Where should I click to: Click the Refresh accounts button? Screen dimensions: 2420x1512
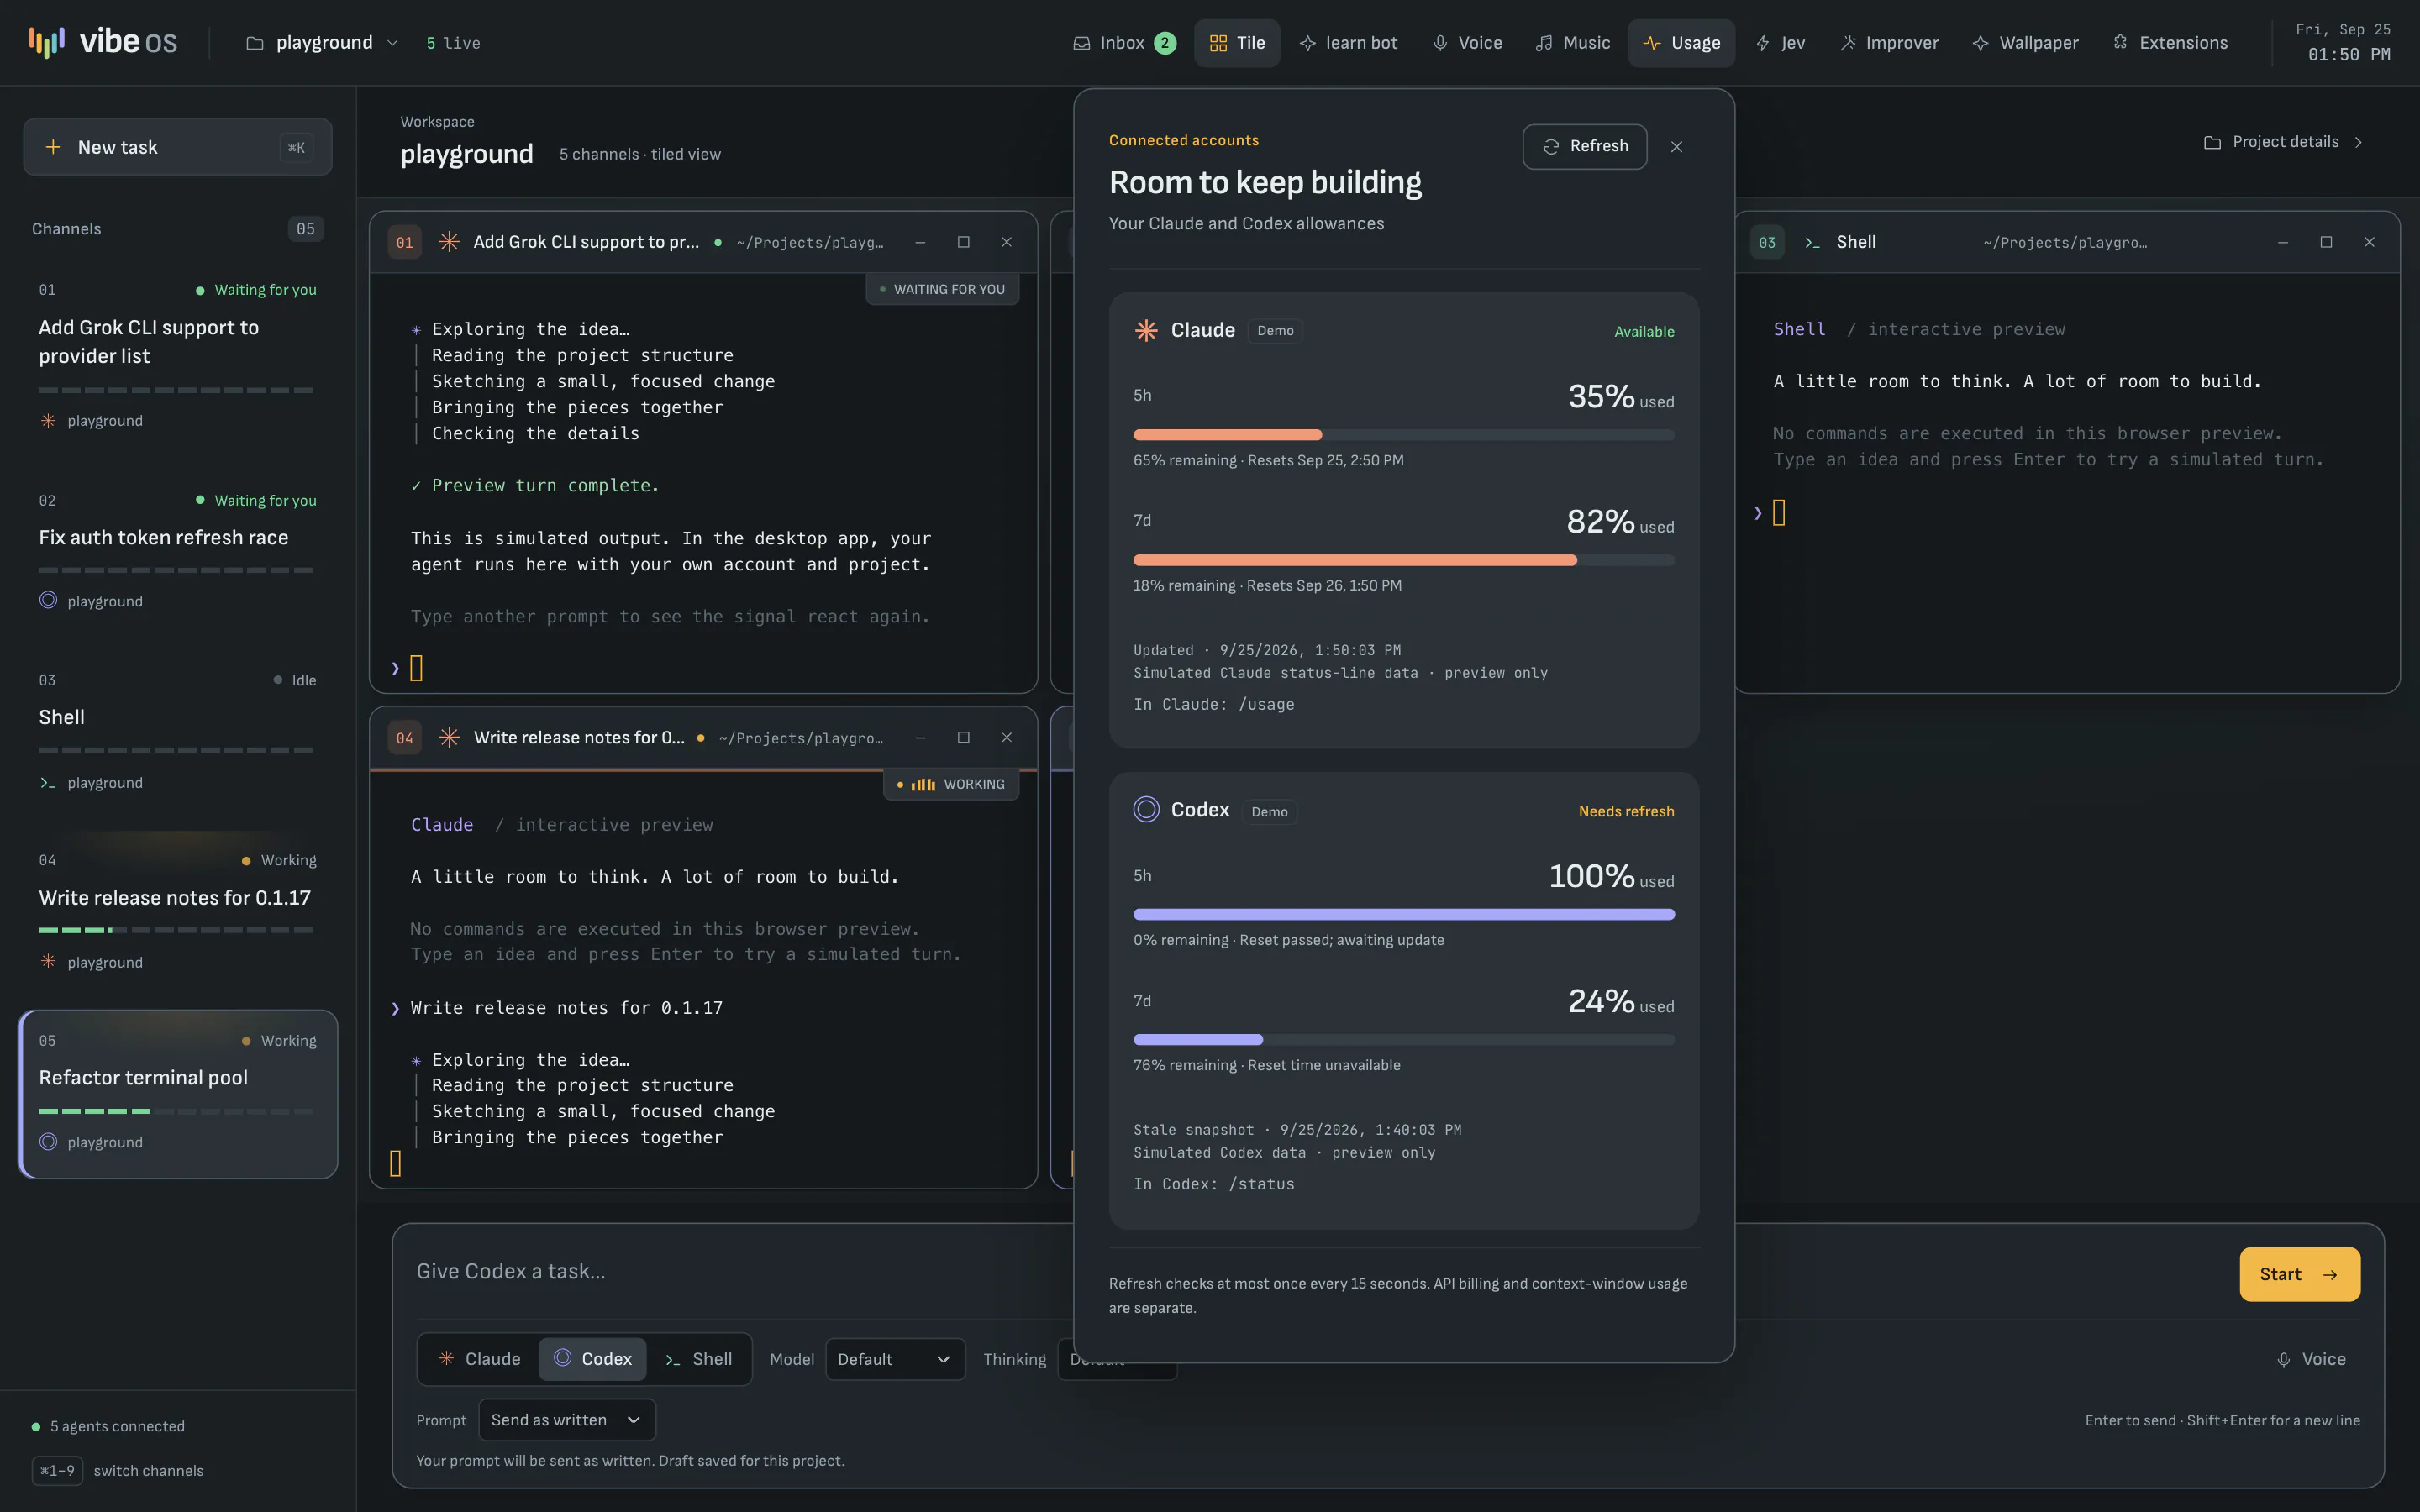point(1585,146)
